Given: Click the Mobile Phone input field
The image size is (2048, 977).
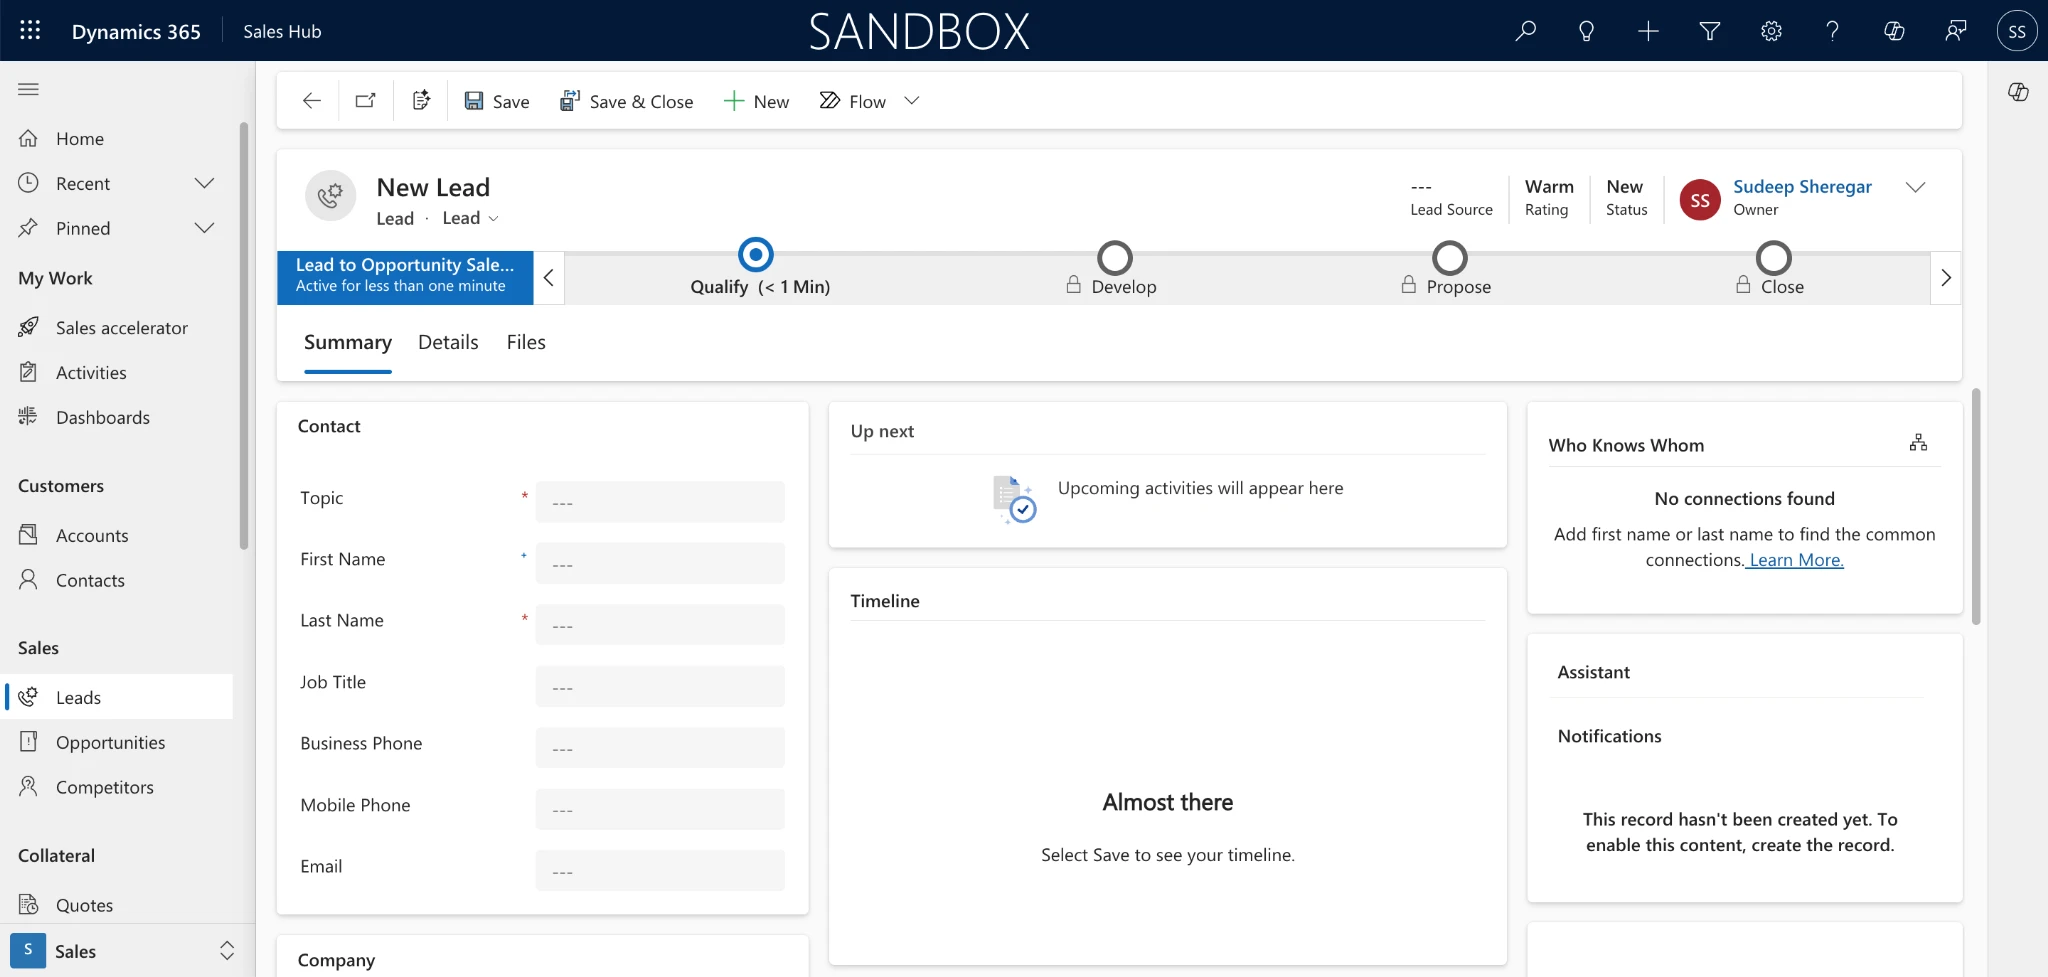Looking at the screenshot, I should click(x=660, y=809).
